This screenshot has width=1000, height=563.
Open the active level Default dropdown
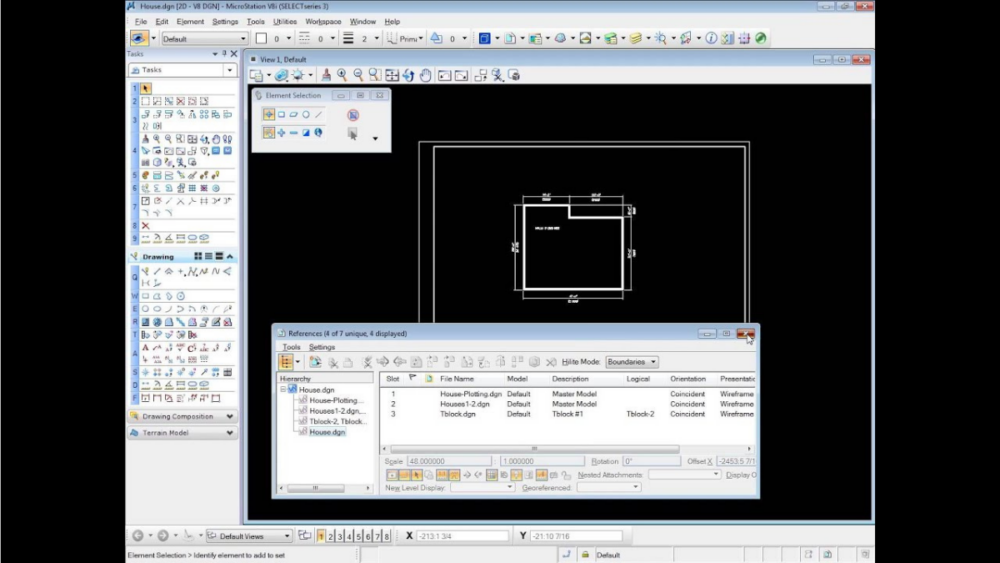coord(204,39)
